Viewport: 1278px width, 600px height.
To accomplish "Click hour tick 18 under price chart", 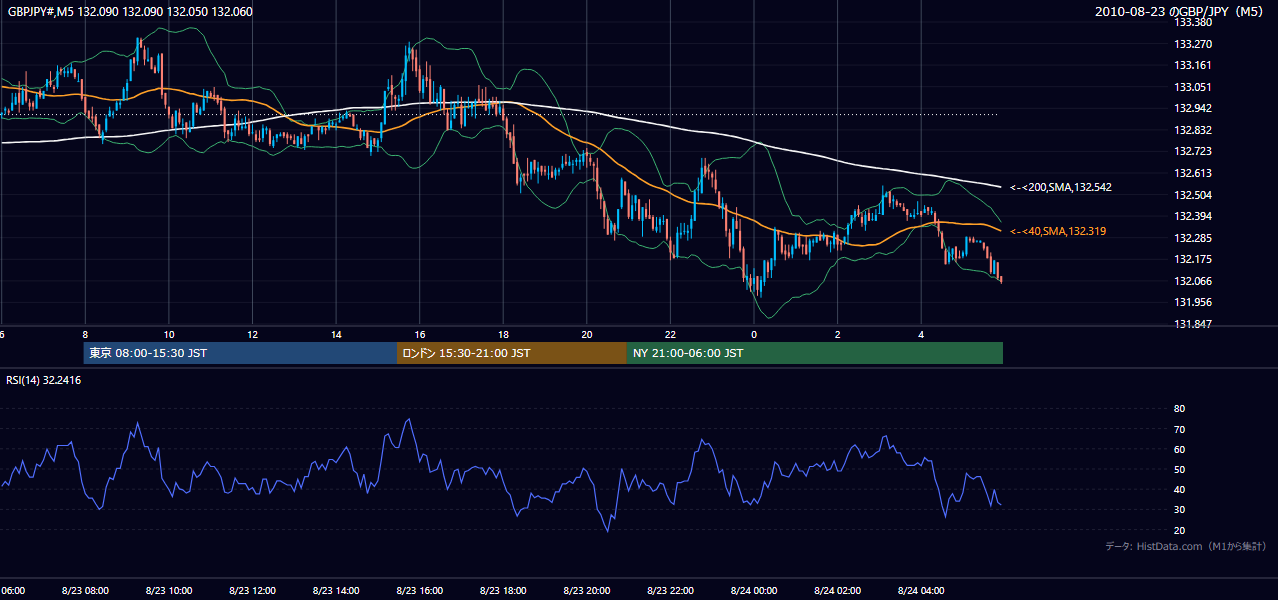I will 504,335.
